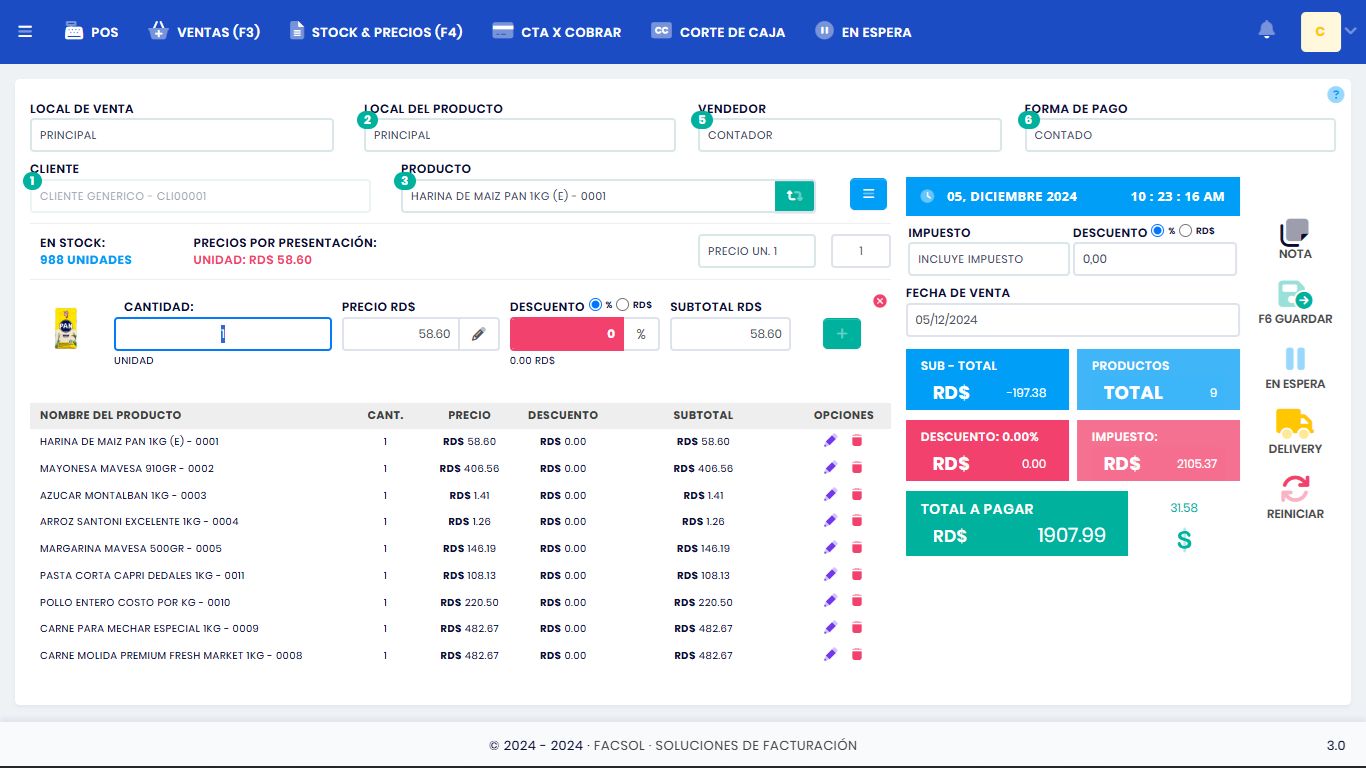
Task: Open notifications bell
Action: (1267, 30)
